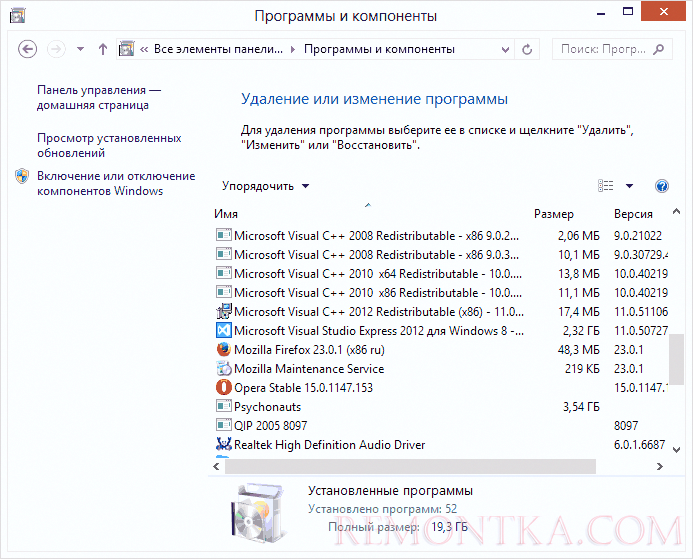Click the horizontal scrollbar thumb
This screenshot has width=693, height=559.
point(410,466)
